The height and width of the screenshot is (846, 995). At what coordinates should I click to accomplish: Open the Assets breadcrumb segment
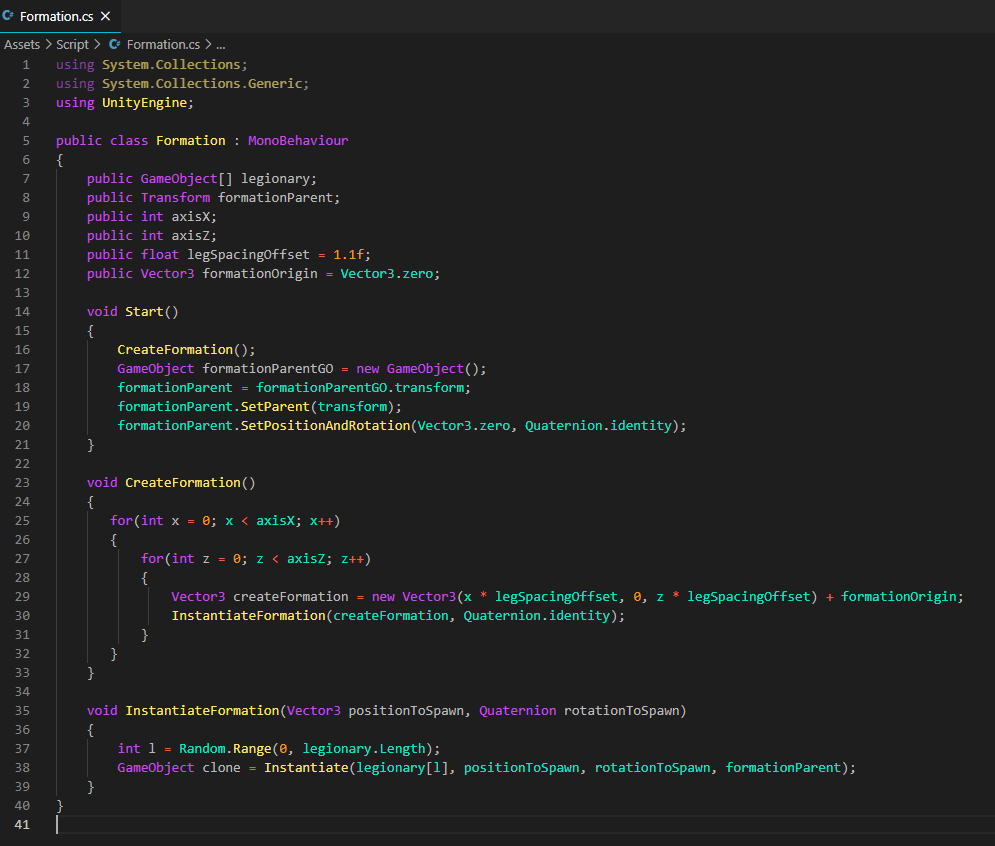(x=22, y=44)
